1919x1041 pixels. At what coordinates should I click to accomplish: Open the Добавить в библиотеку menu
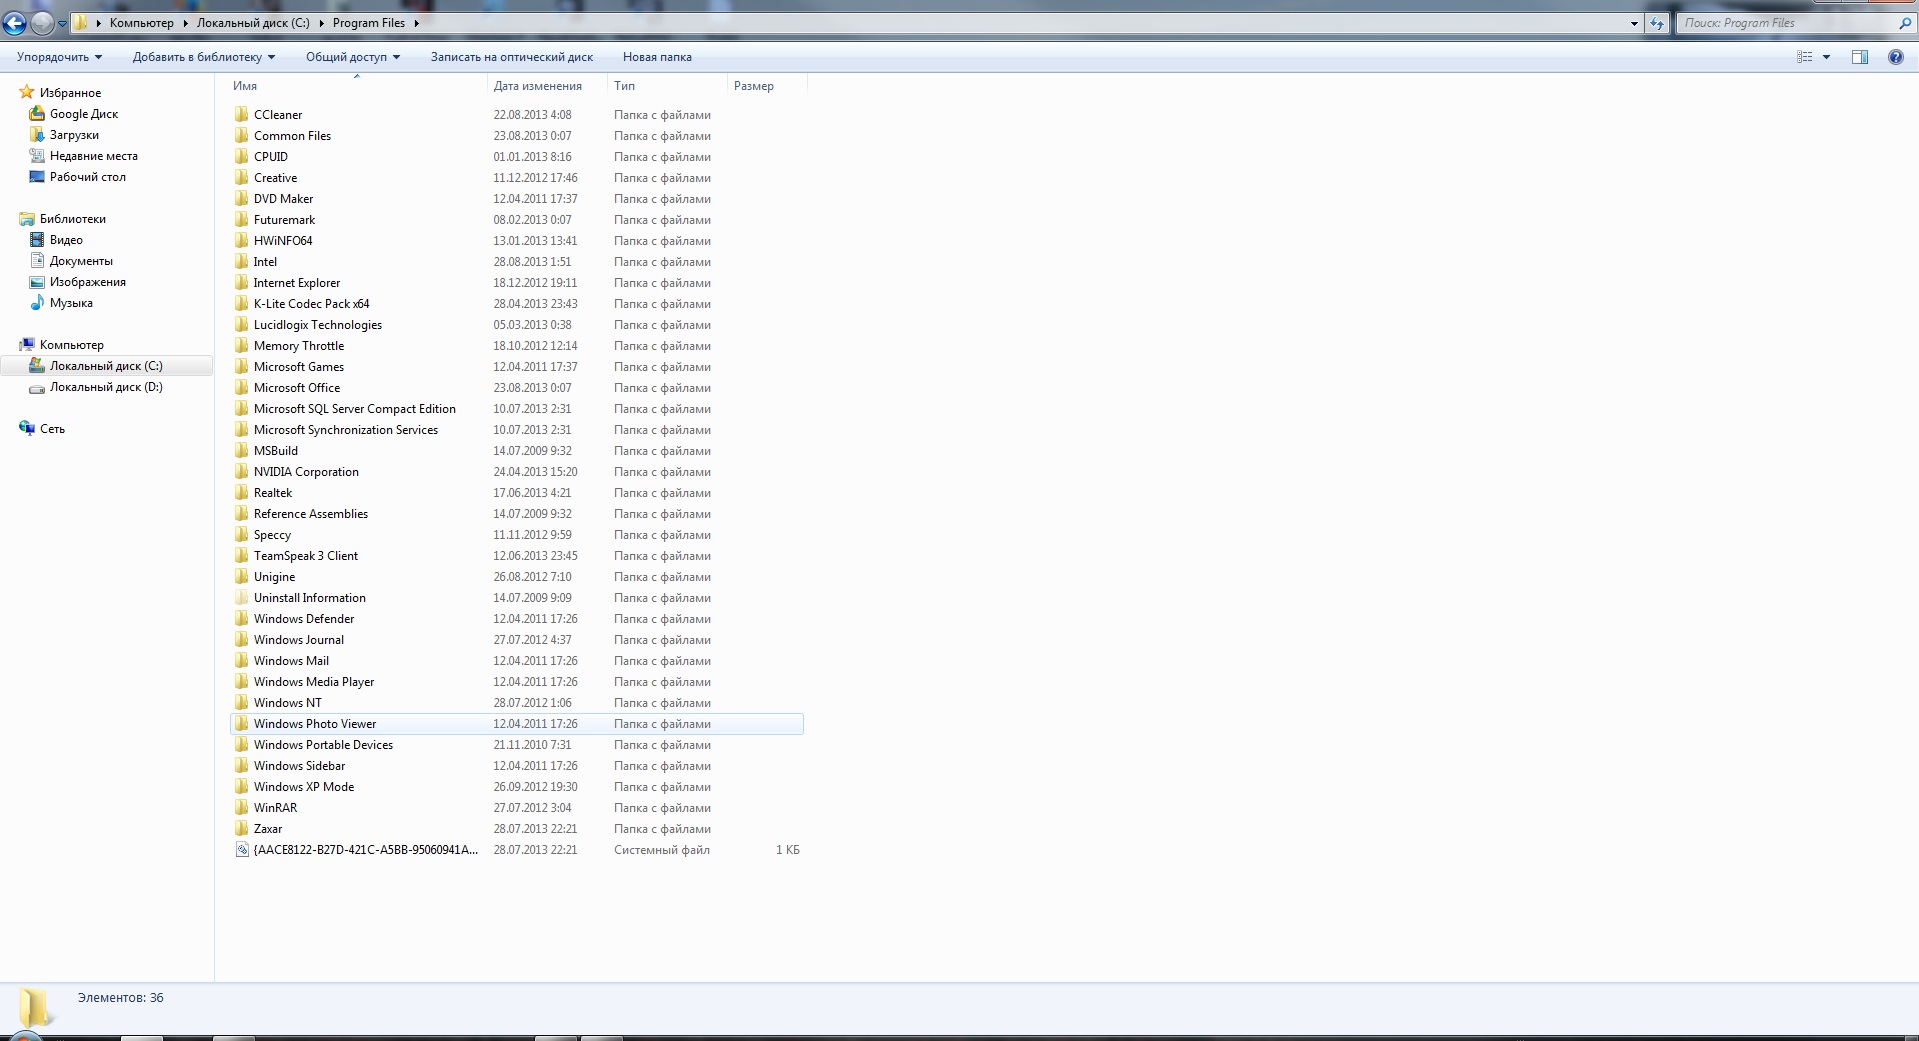tap(204, 57)
